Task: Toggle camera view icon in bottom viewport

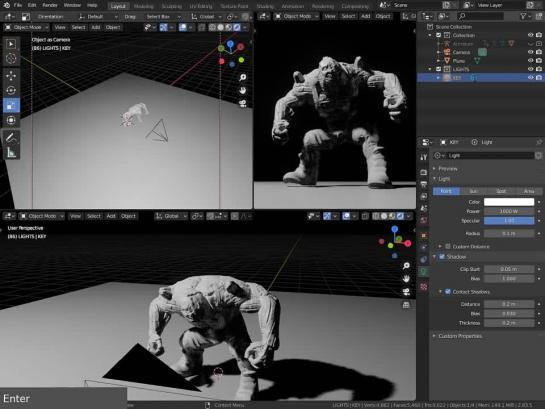Action: [406, 292]
